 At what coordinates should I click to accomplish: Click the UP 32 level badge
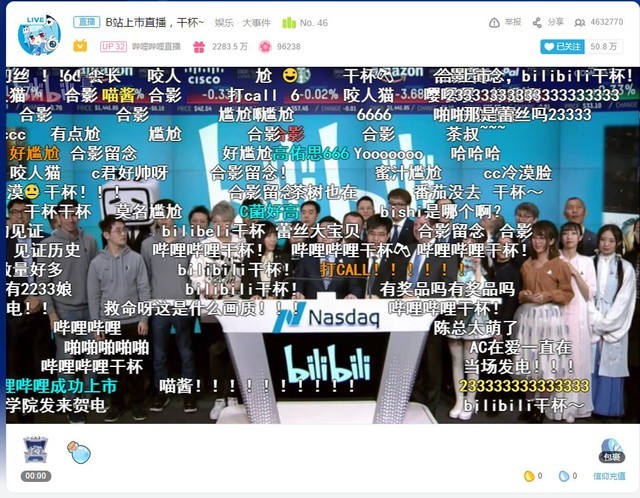pos(113,47)
